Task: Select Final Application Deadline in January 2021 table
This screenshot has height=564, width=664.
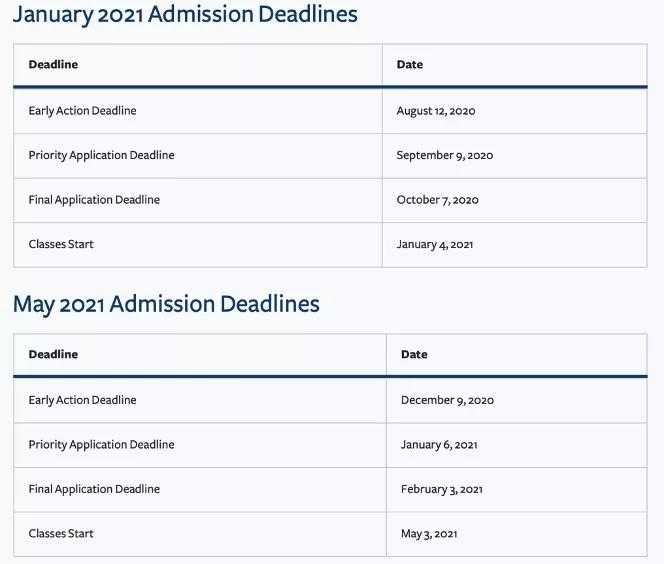Action: pyautogui.click(x=94, y=200)
